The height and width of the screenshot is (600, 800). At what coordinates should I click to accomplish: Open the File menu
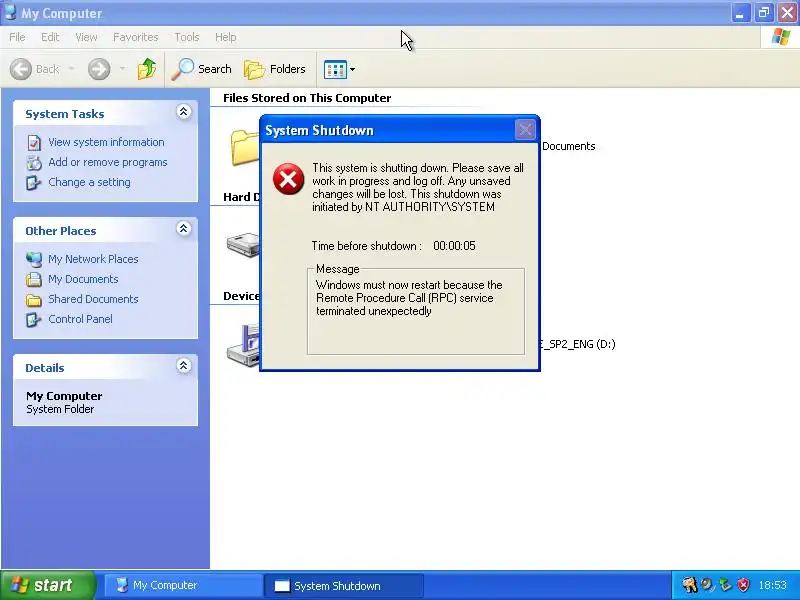(17, 37)
